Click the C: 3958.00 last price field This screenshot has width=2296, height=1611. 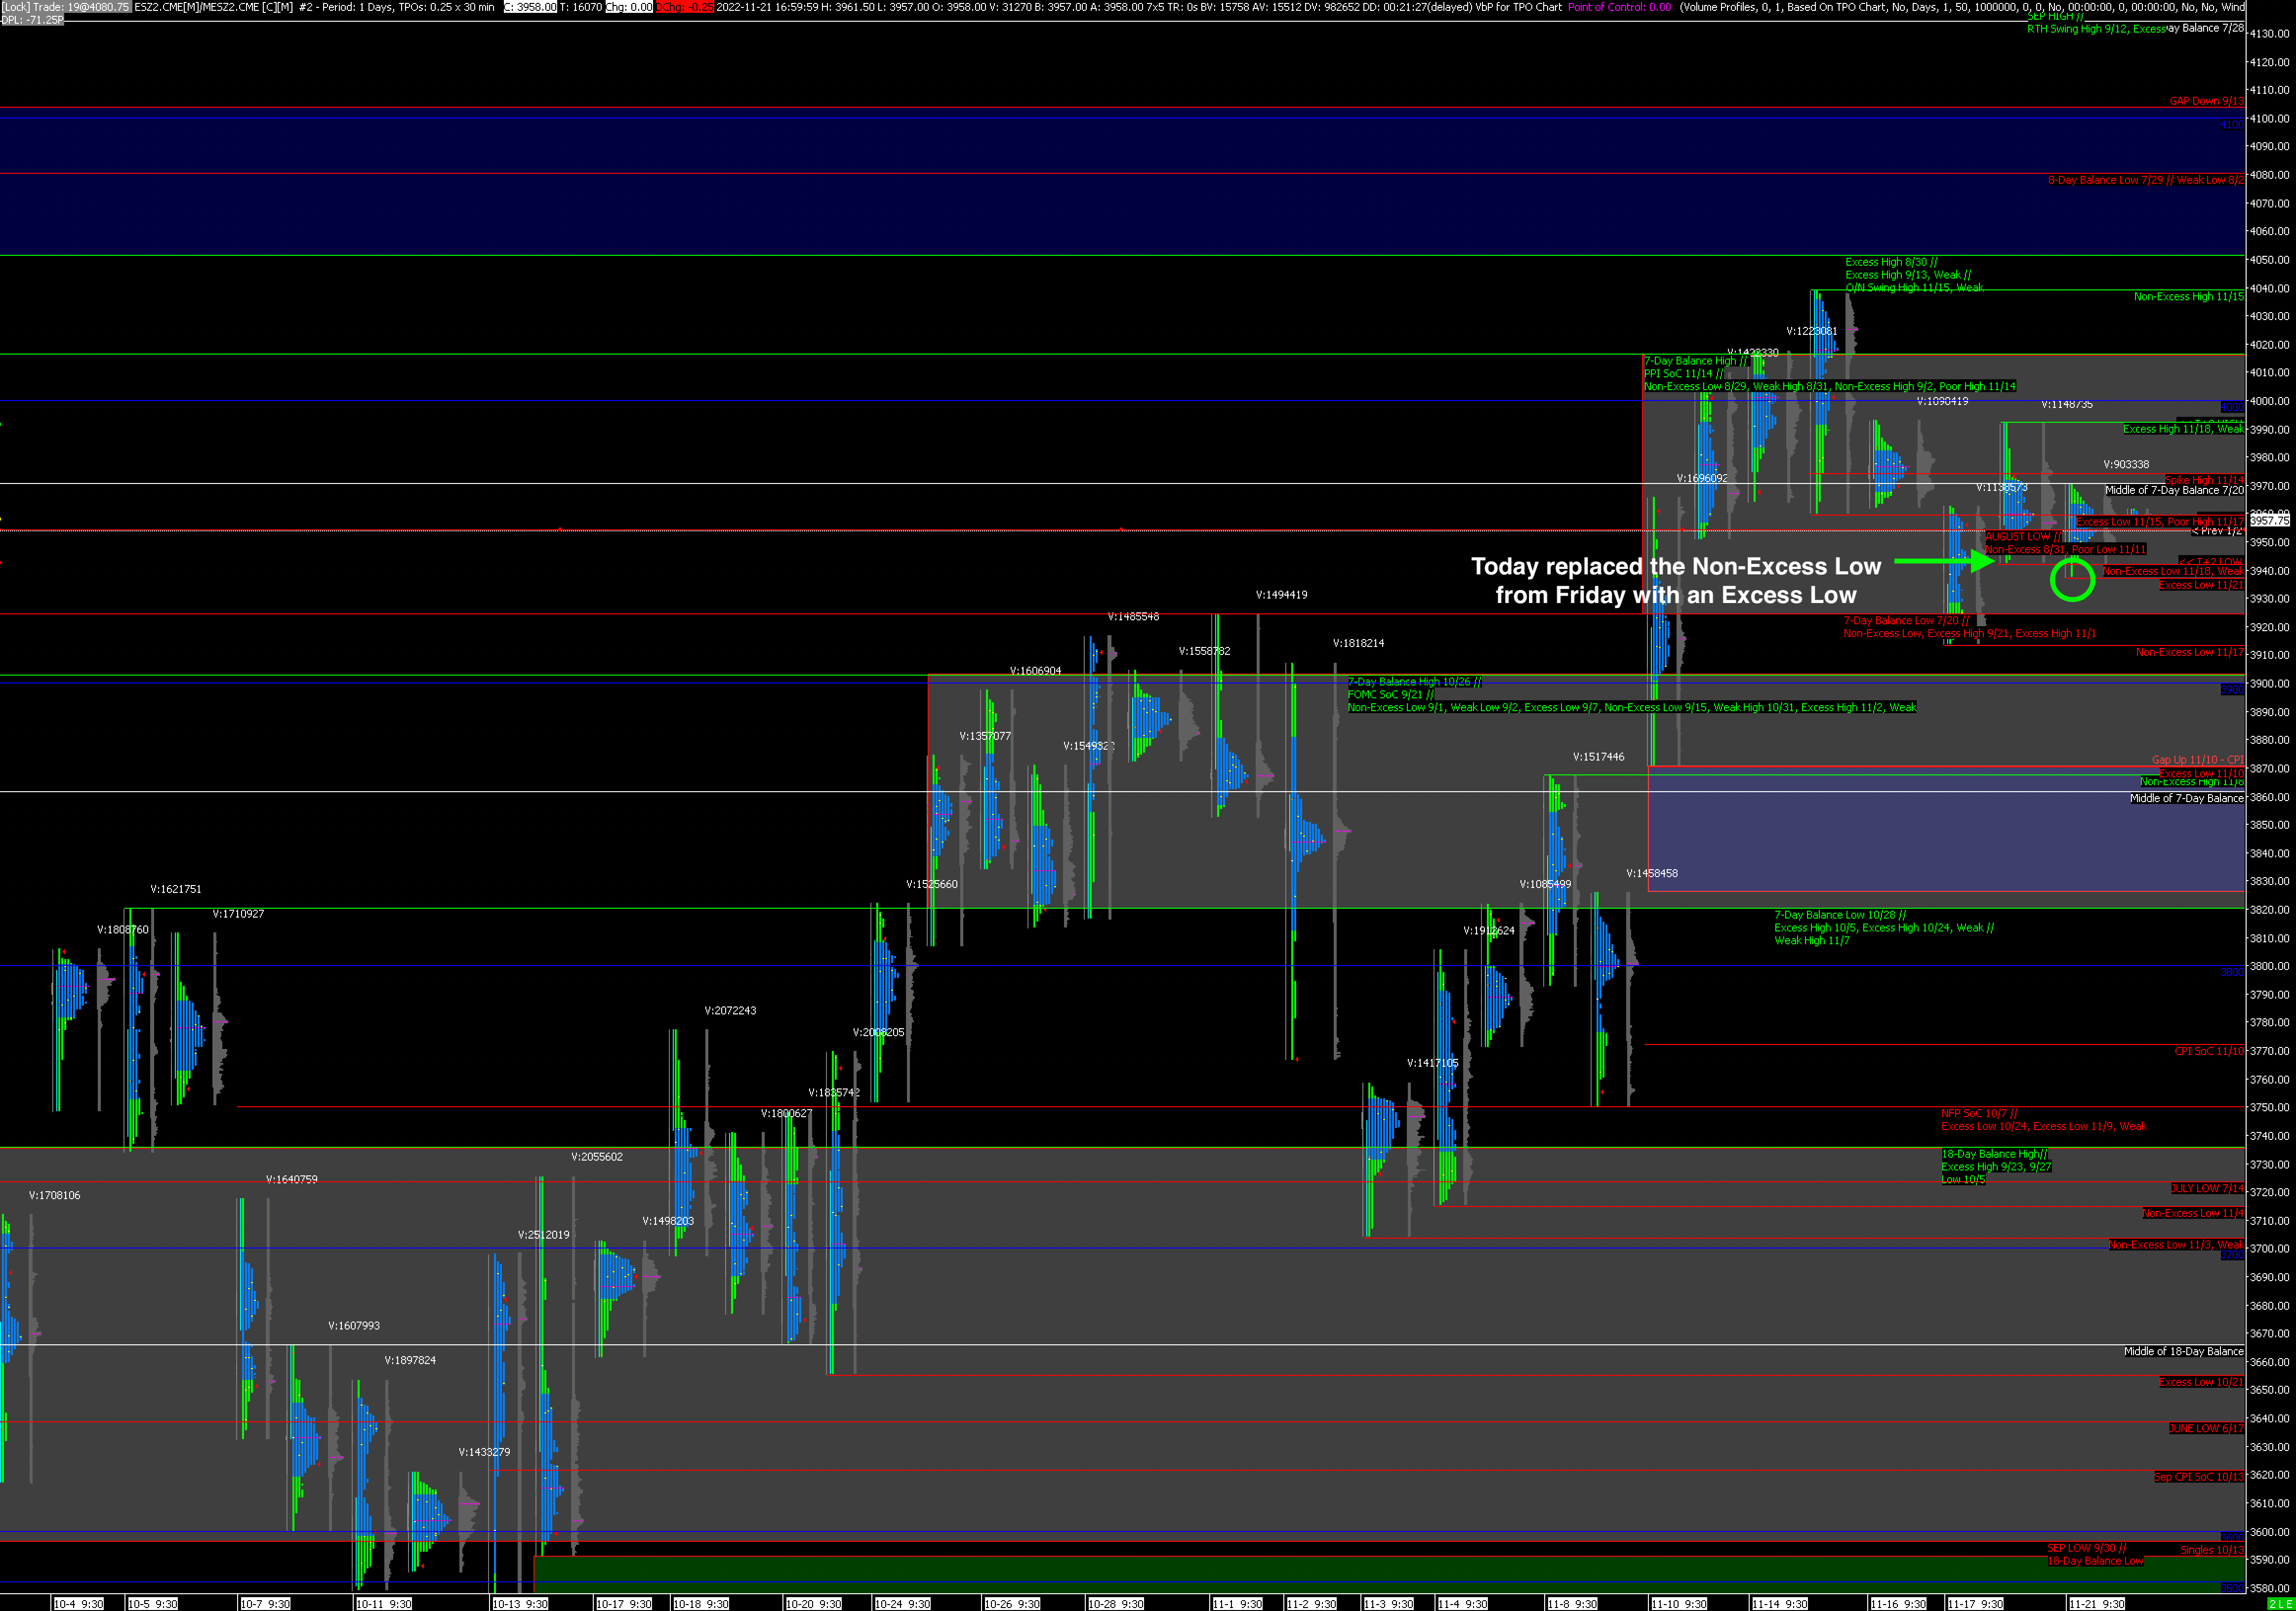(x=530, y=7)
